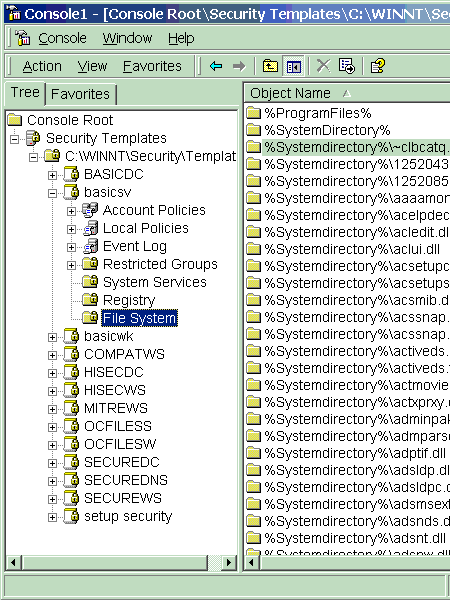450x600 pixels.
Task: Click the Registry folder icon
Action: [x=90, y=300]
